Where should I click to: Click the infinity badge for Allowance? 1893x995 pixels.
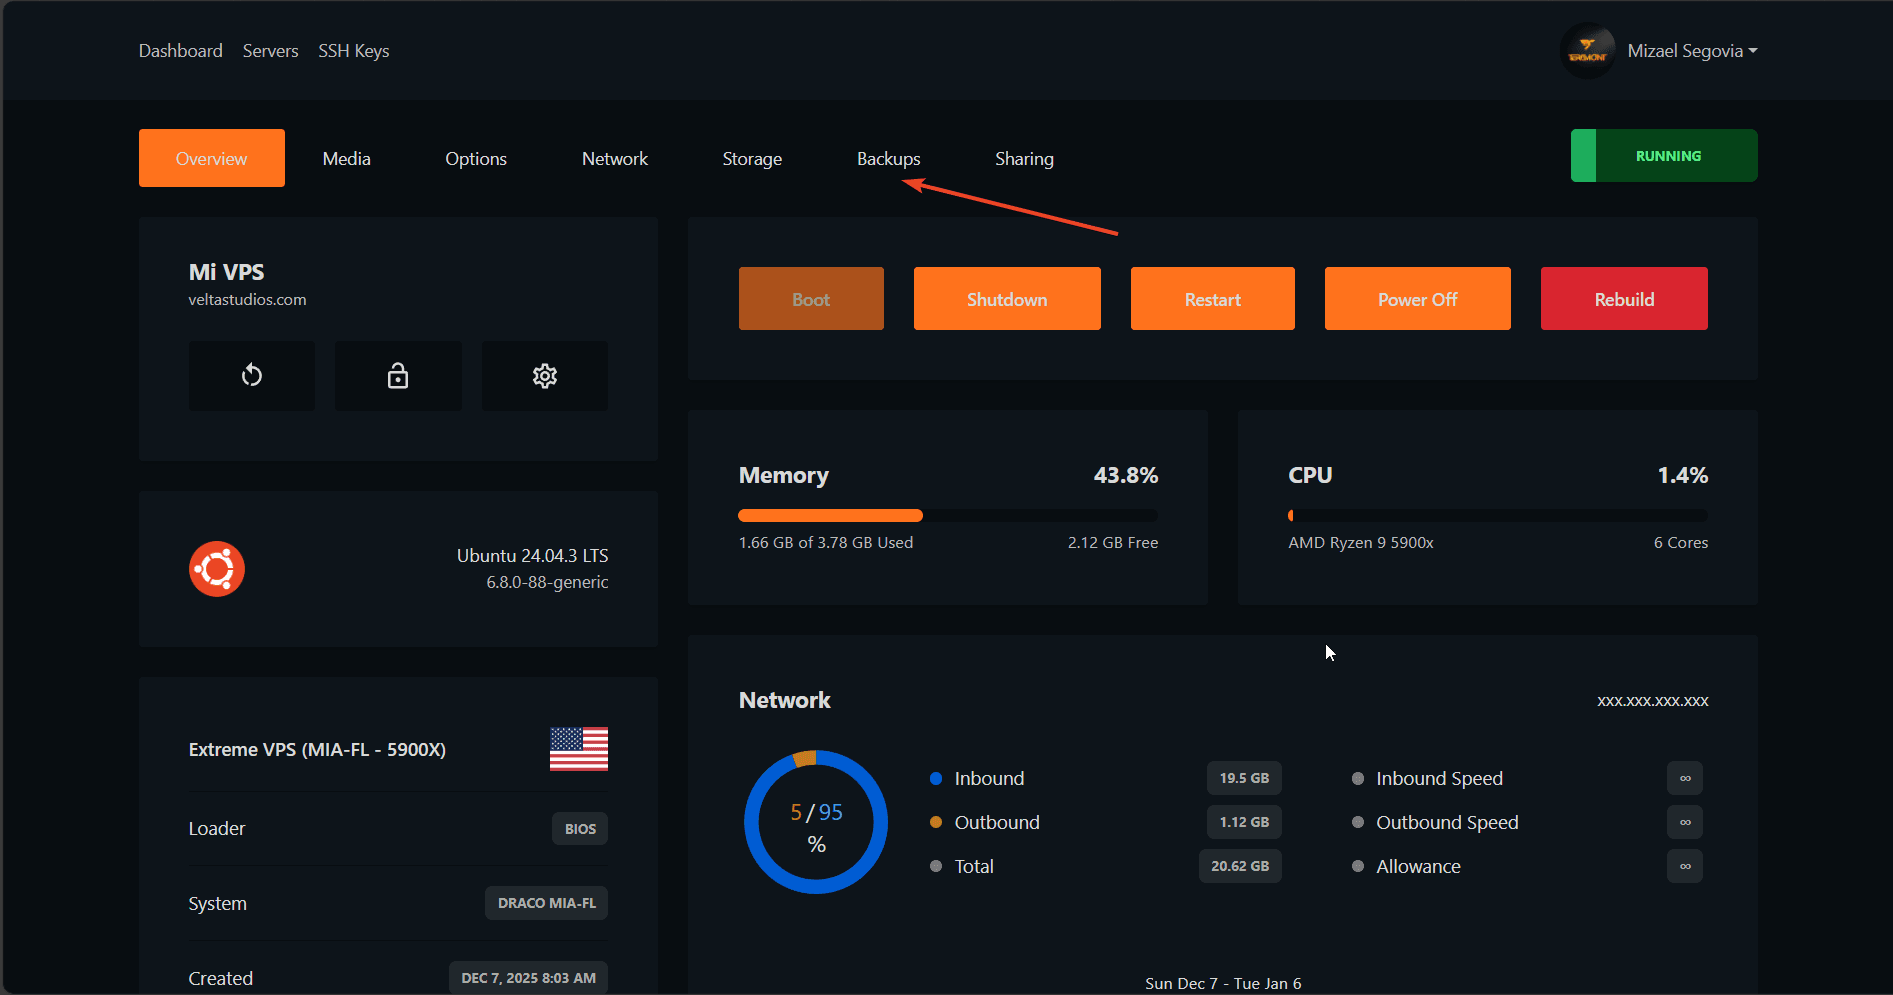pos(1685,866)
